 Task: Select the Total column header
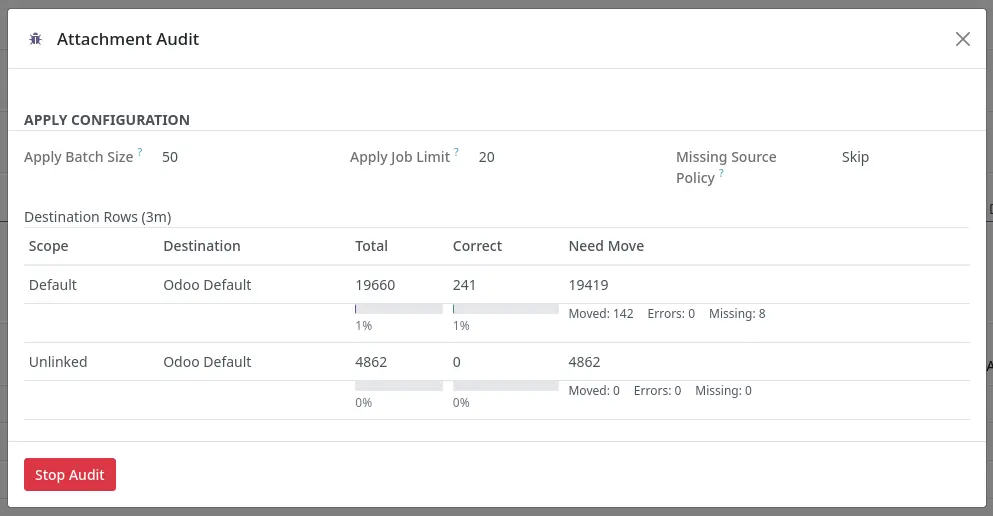click(x=371, y=246)
